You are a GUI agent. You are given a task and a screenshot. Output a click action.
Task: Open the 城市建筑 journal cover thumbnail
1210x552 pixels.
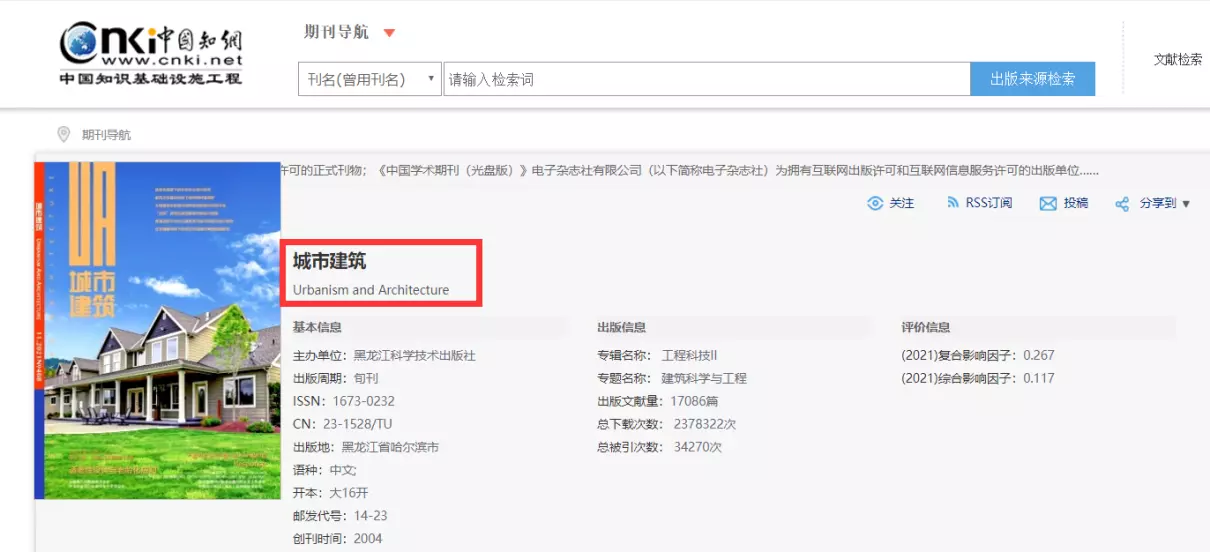click(158, 330)
